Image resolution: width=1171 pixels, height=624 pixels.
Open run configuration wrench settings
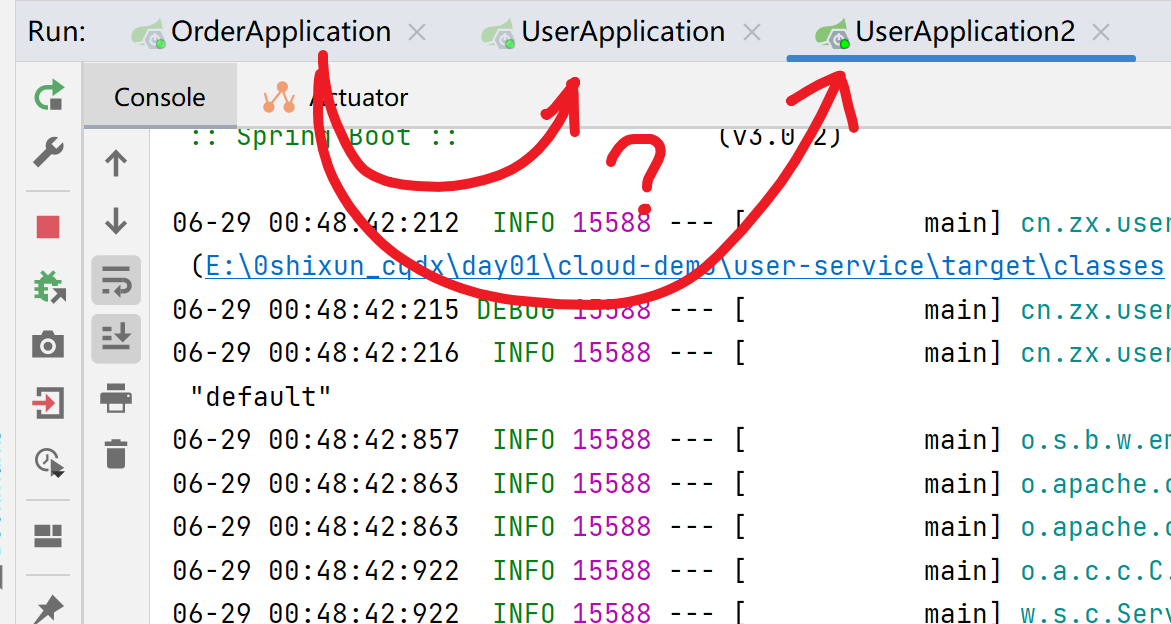(49, 153)
